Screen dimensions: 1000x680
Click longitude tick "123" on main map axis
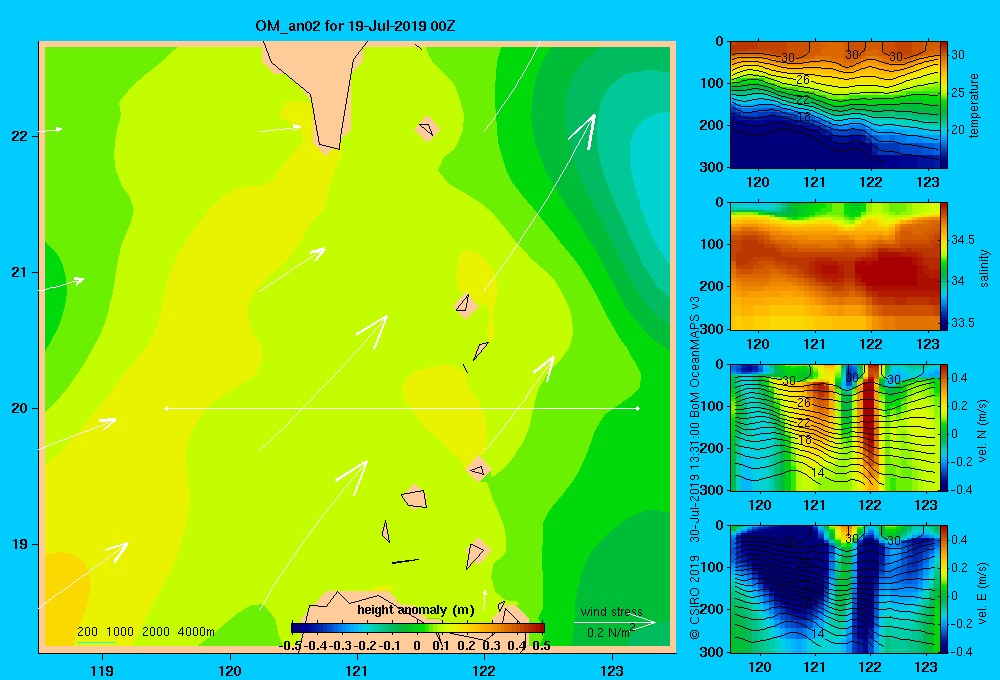tap(612, 670)
